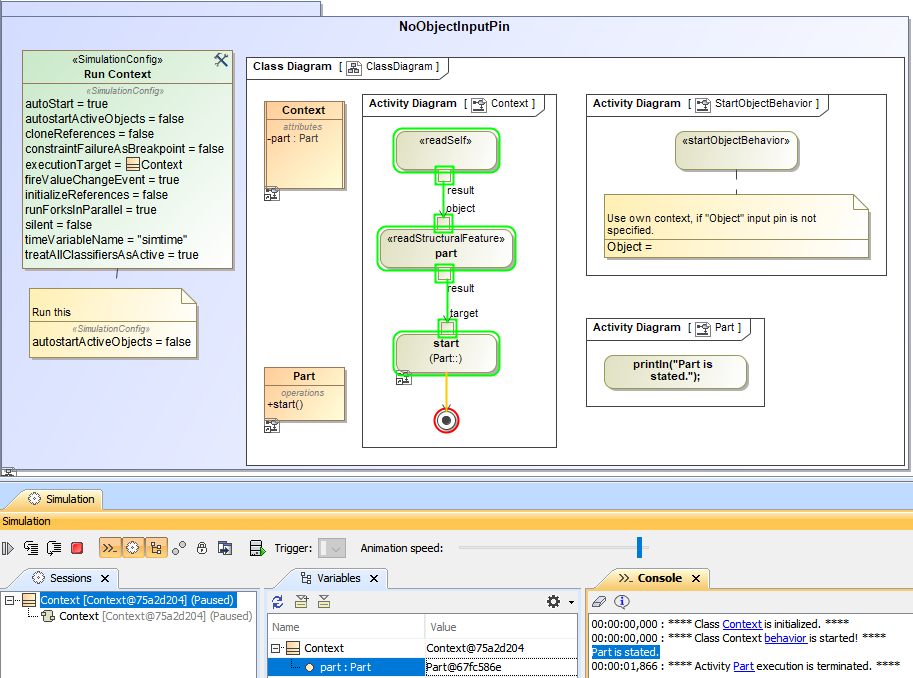The height and width of the screenshot is (678, 913).
Task: Toggle the Sessions pane button in toolbar
Action: tap(132, 548)
